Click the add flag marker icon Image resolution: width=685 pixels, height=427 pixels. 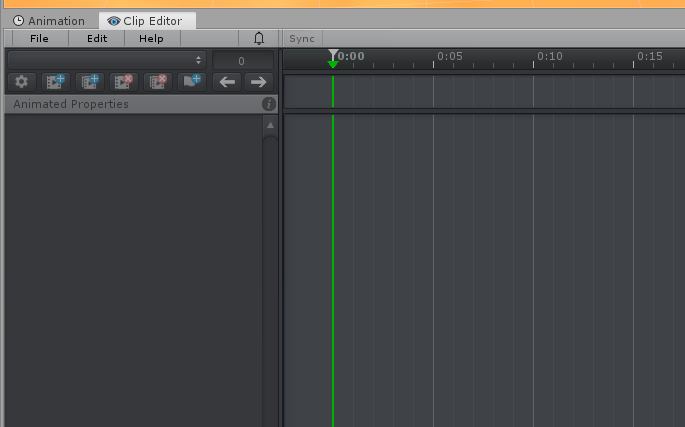[x=192, y=82]
